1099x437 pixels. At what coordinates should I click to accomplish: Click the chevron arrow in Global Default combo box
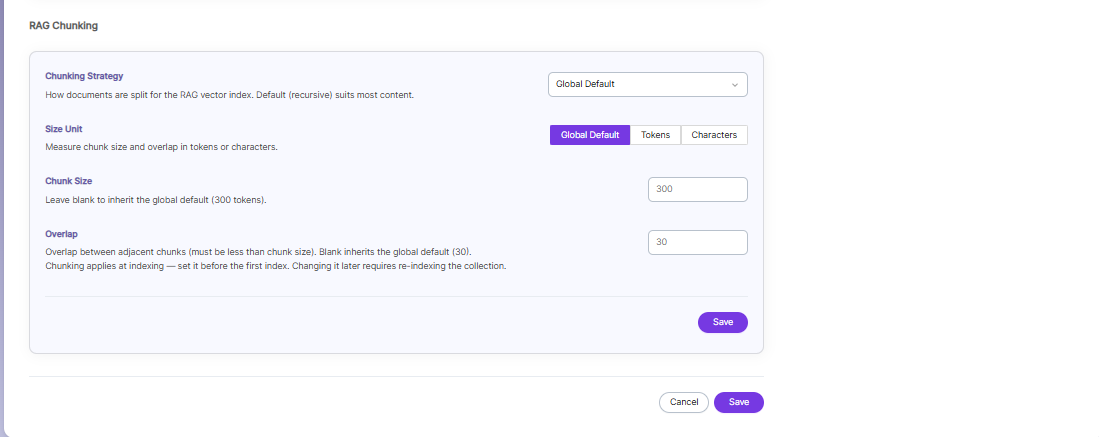click(x=735, y=85)
